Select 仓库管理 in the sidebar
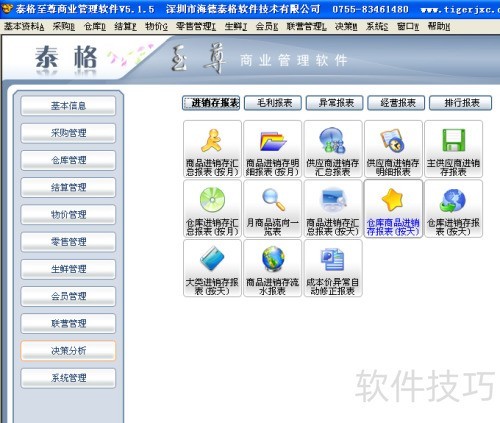 tap(68, 160)
